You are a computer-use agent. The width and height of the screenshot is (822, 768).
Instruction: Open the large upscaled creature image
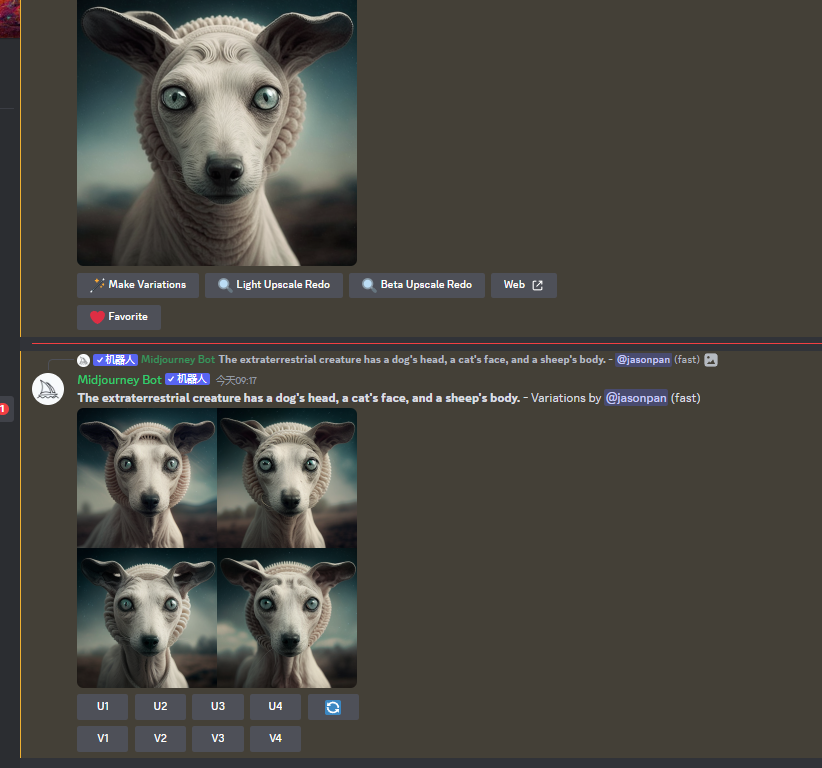[x=217, y=130]
